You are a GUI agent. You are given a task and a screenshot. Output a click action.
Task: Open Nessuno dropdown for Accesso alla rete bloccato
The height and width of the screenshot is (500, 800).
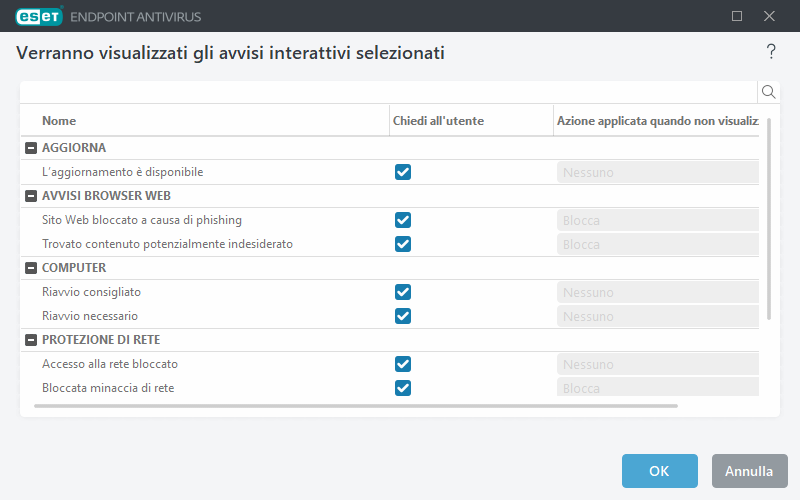pos(658,364)
